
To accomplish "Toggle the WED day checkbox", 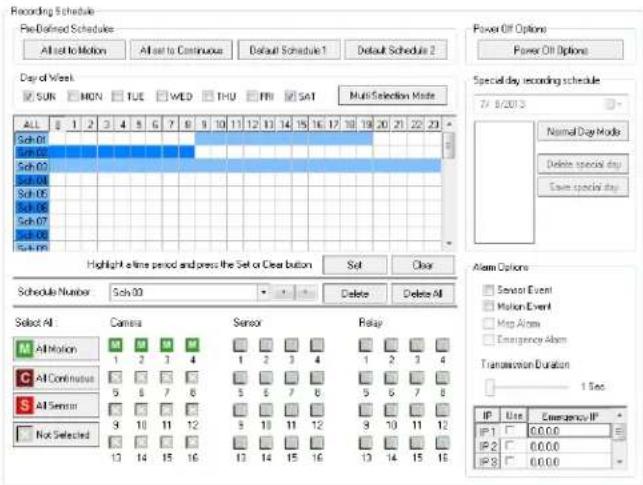I will click(x=162, y=96).
